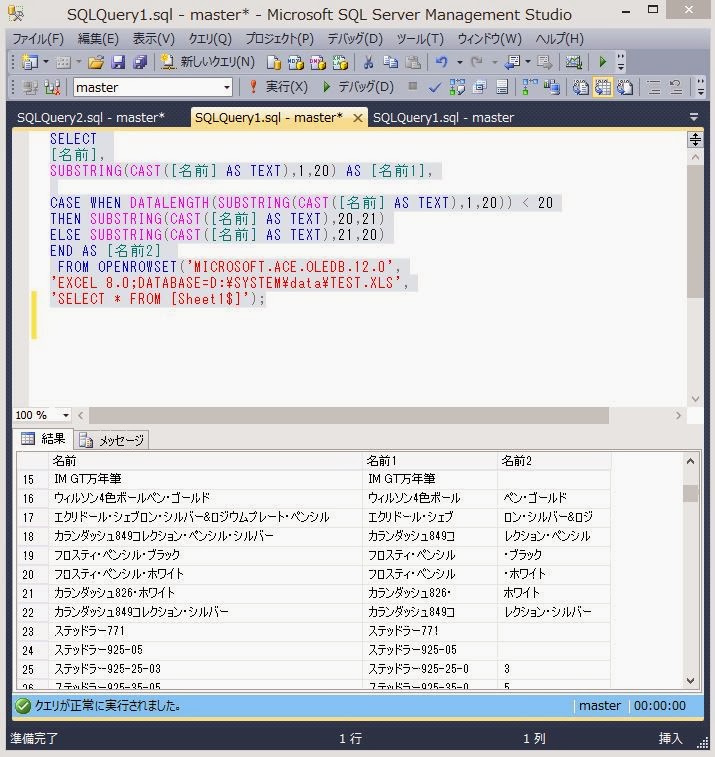
Task: Open the zoom 100 % dropdown
Action: 65,415
